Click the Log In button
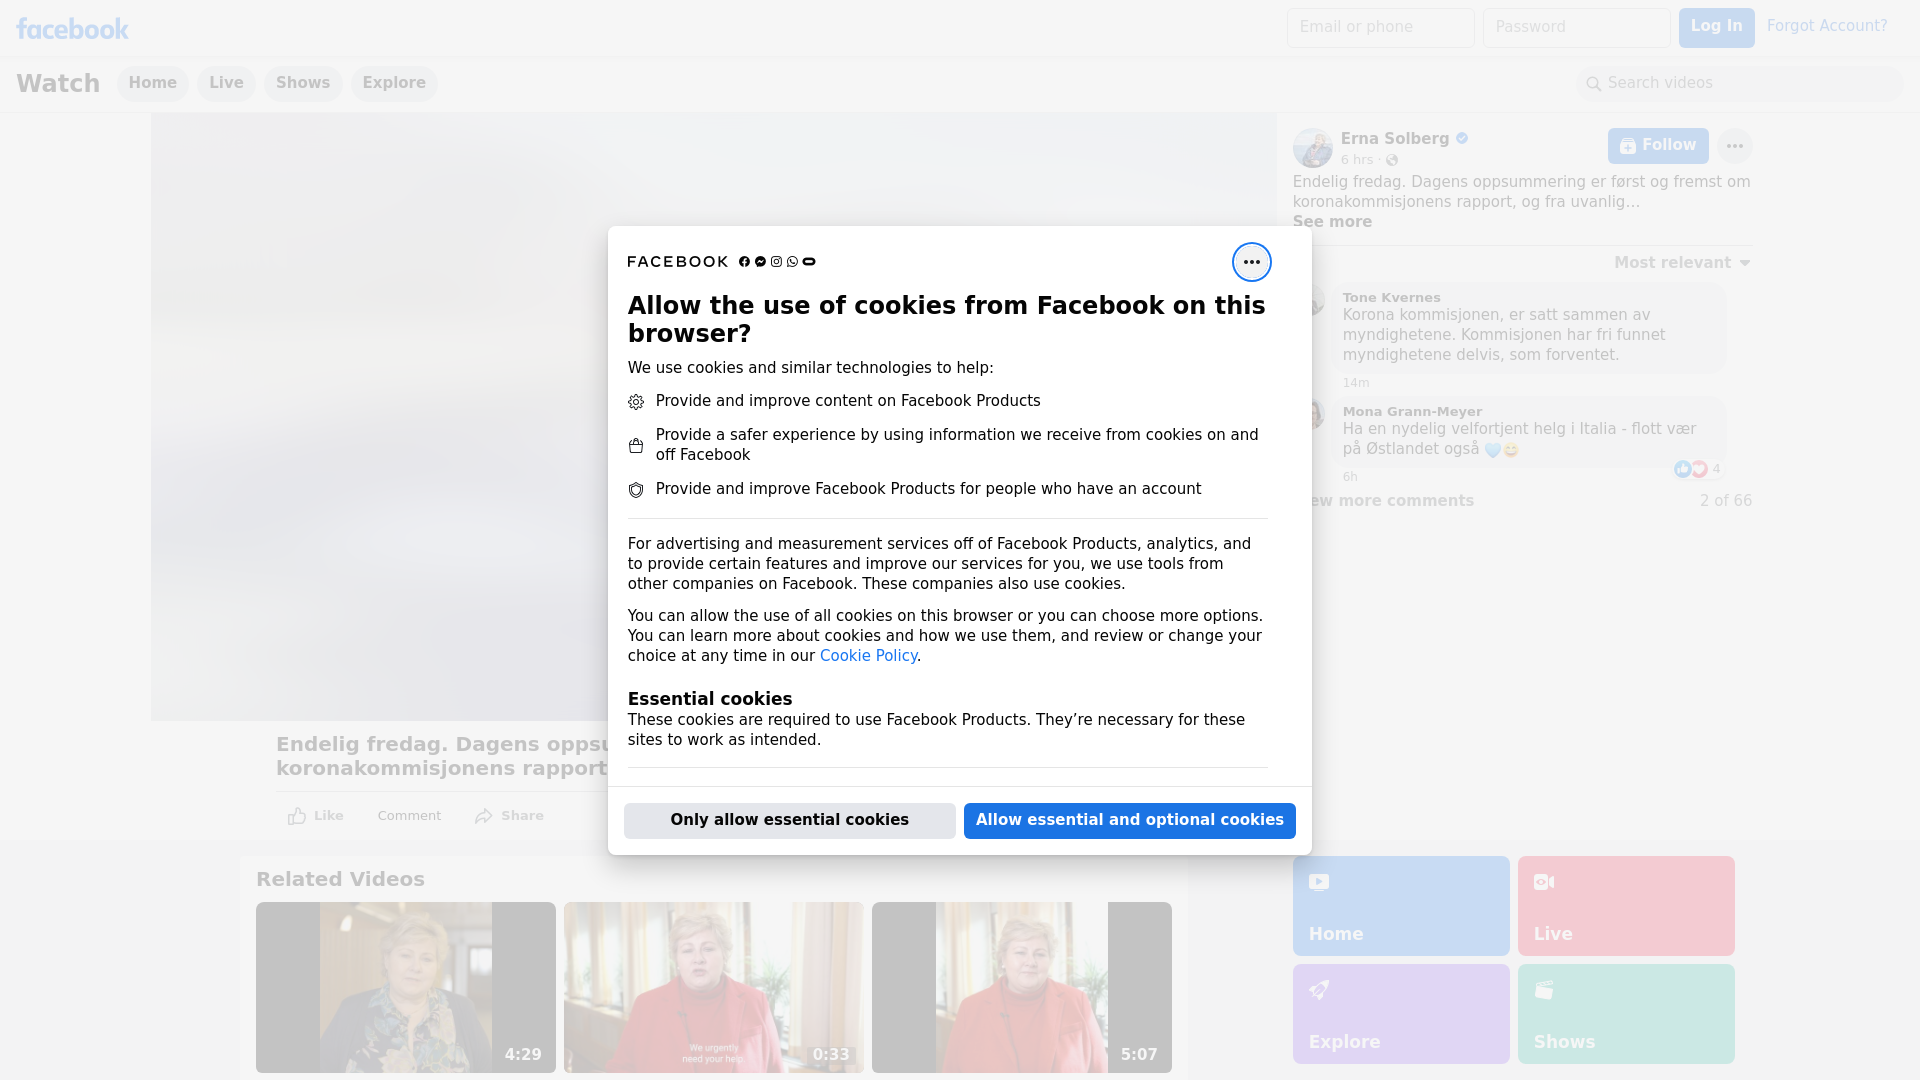 pyautogui.click(x=1716, y=28)
